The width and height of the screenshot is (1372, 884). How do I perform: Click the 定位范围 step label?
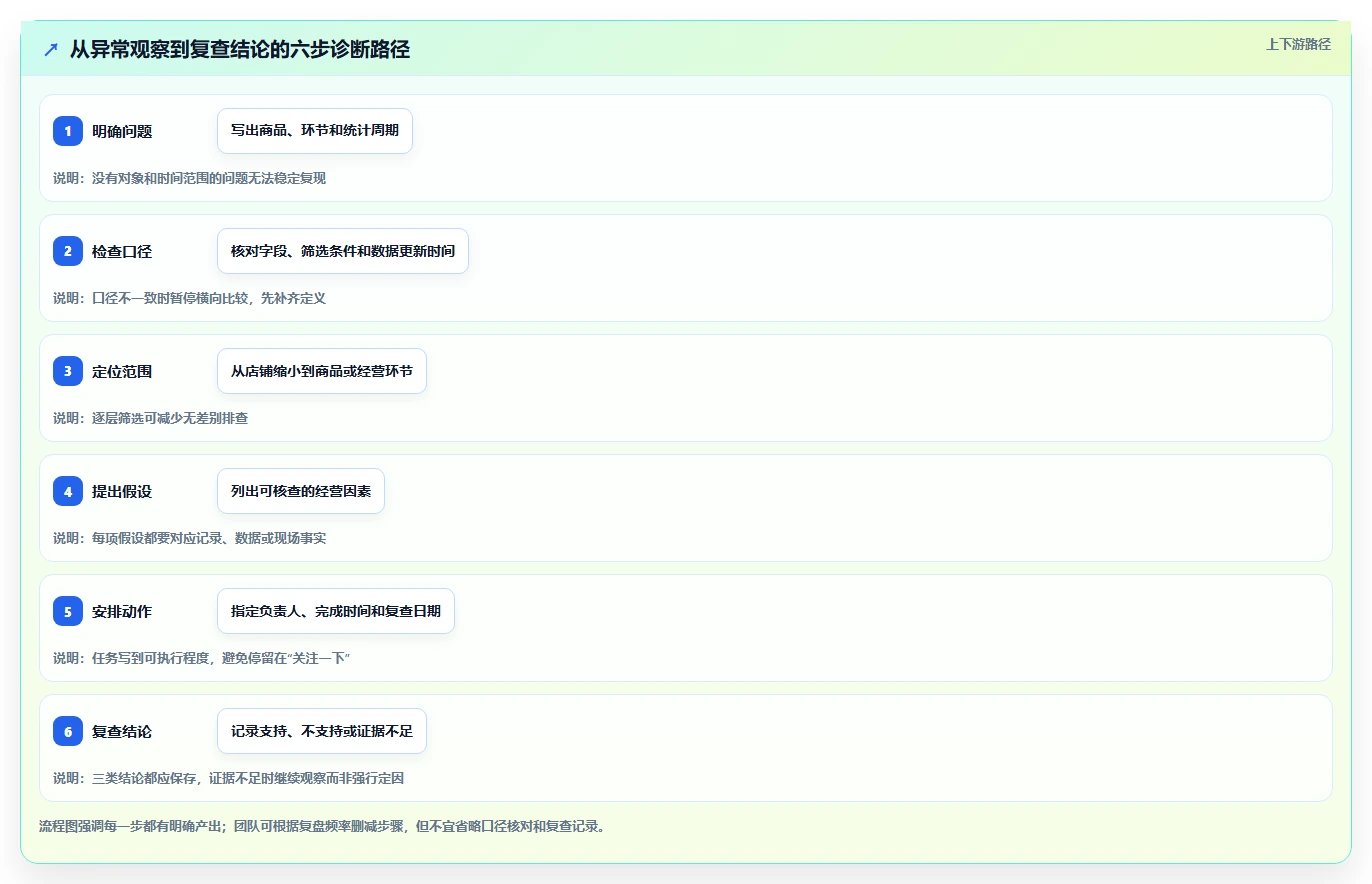click(122, 371)
